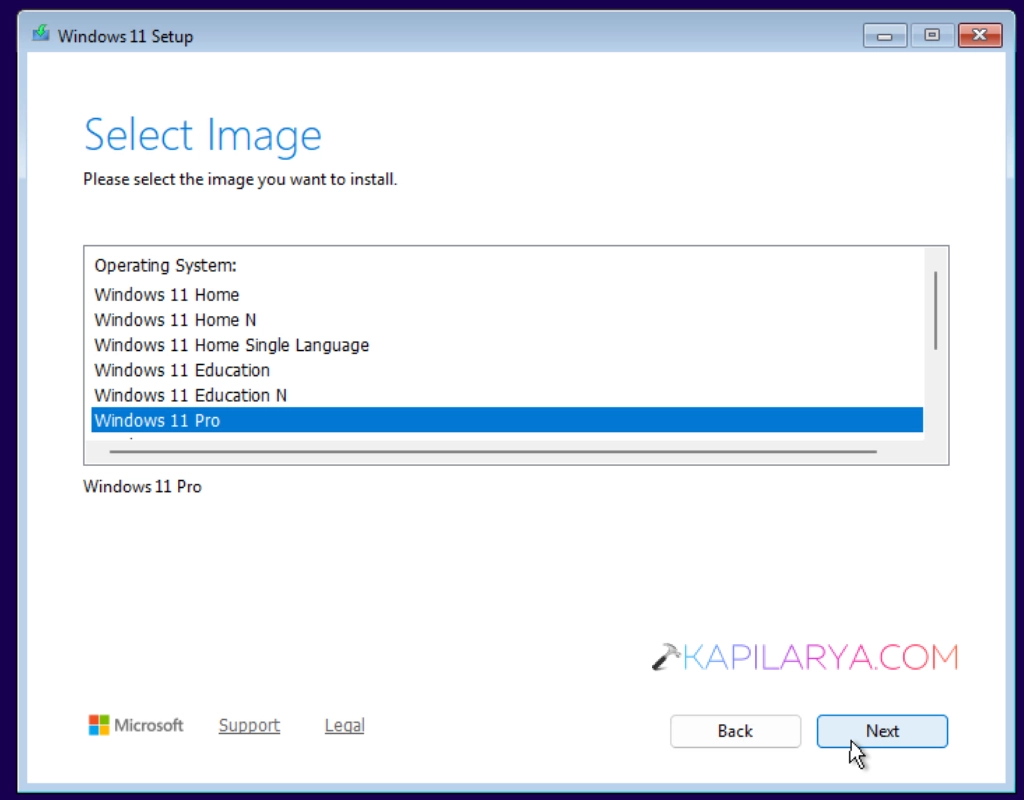Screen dimensions: 1024x800
Task: Click the vertical scrollbar of the OS list
Action: click(x=936, y=310)
